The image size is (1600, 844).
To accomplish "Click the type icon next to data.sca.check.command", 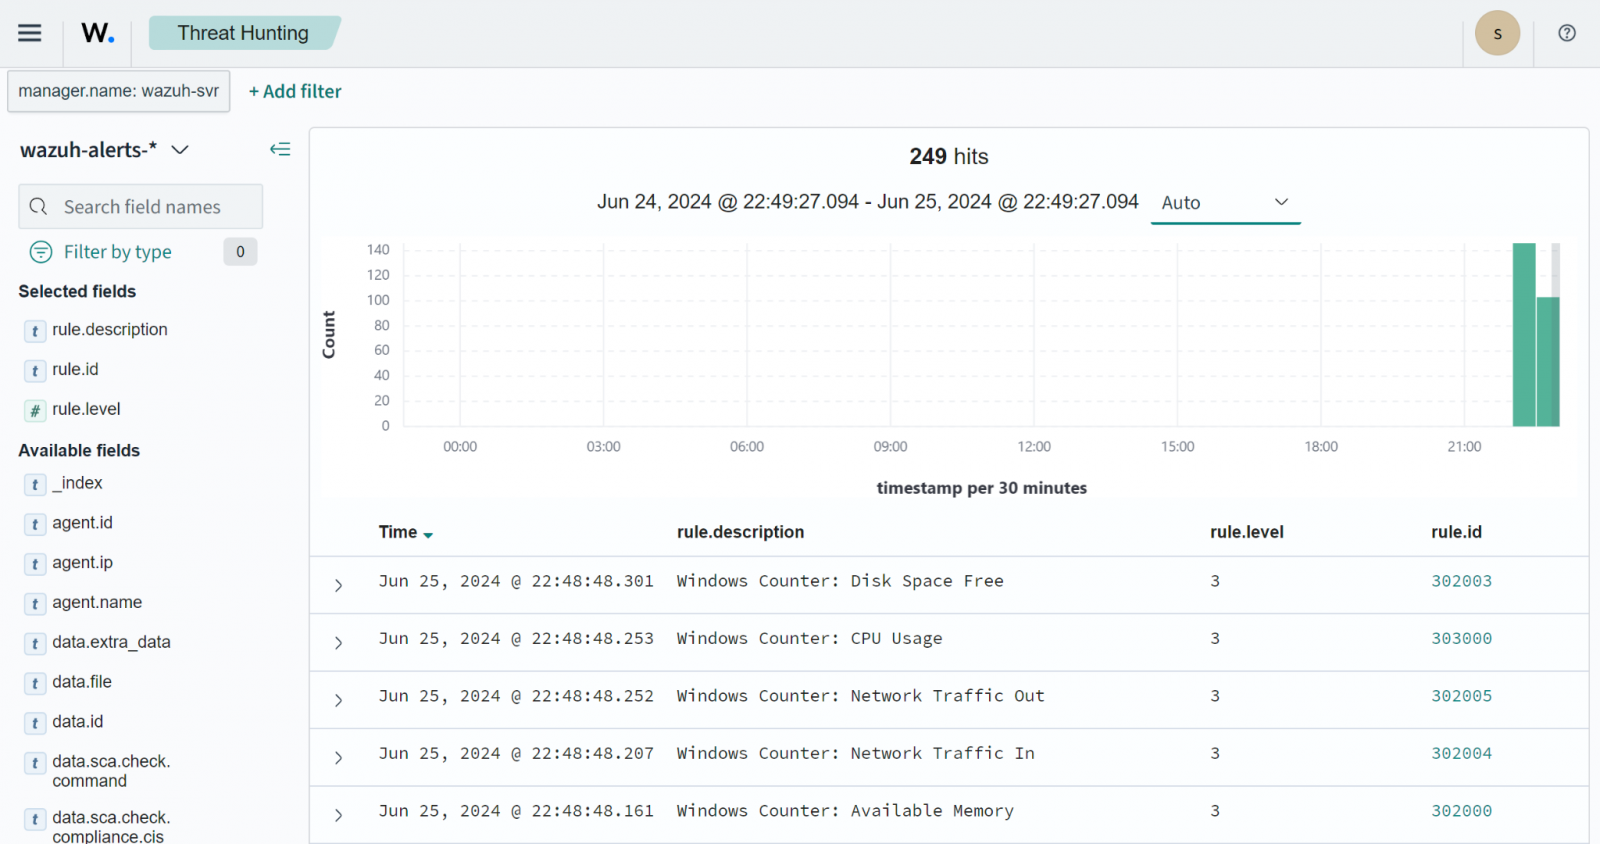I will tap(35, 763).
